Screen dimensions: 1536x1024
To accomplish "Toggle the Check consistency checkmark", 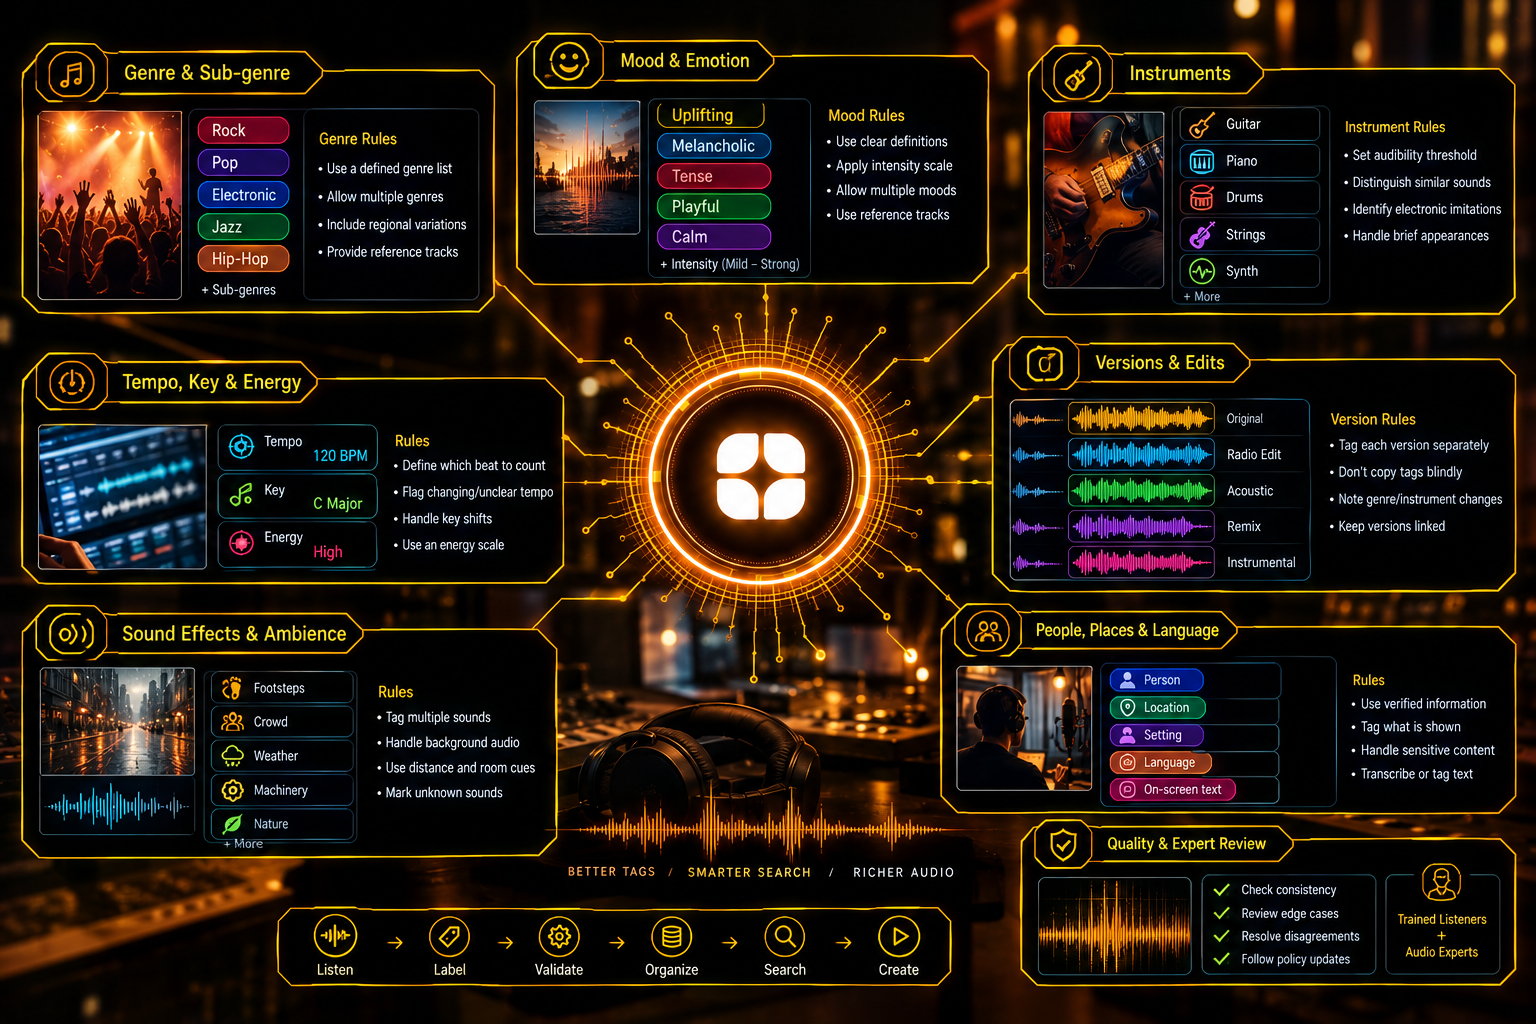I will pyautogui.click(x=1221, y=889).
